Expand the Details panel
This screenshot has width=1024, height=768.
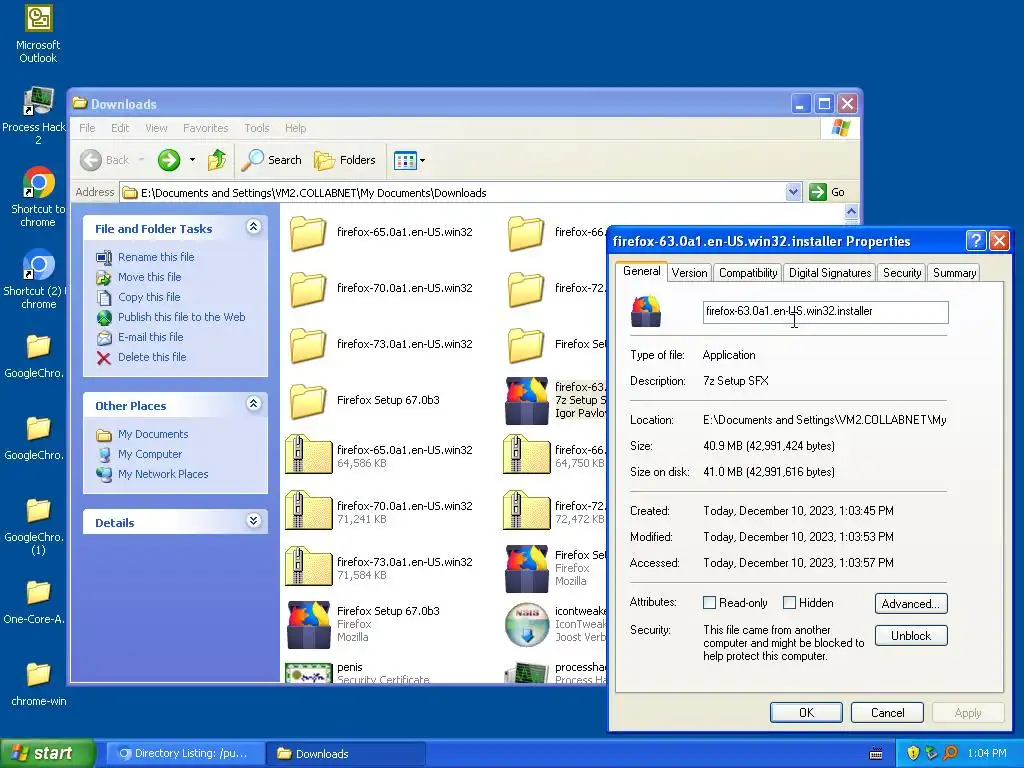[x=253, y=521]
